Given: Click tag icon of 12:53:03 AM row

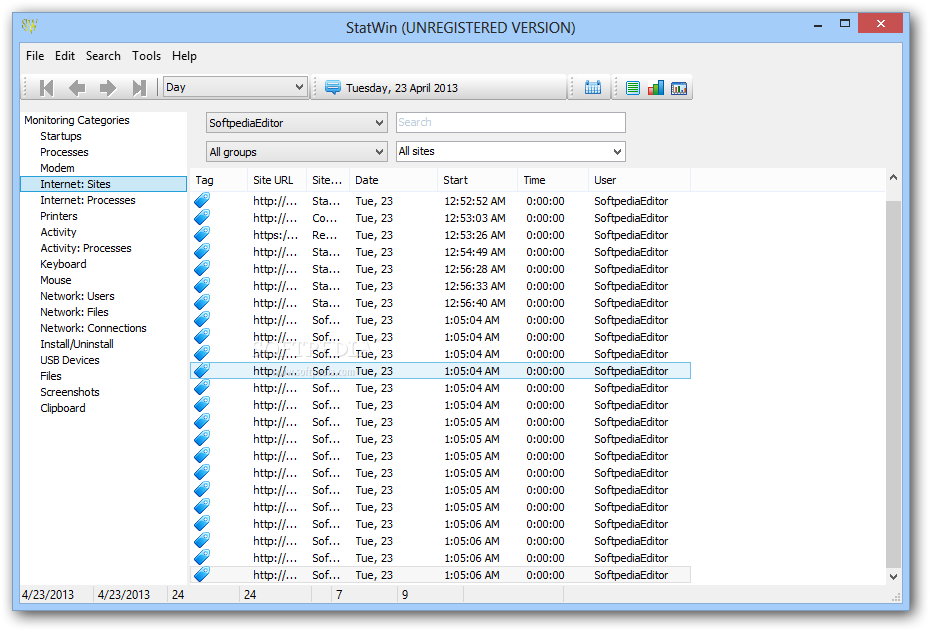Looking at the screenshot, I should coord(202,218).
